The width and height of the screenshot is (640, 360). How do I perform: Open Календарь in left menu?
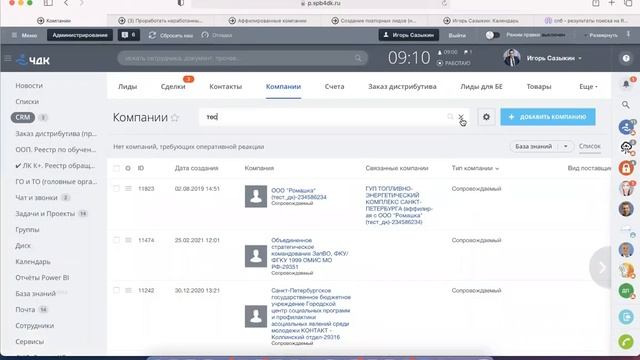[x=33, y=262]
